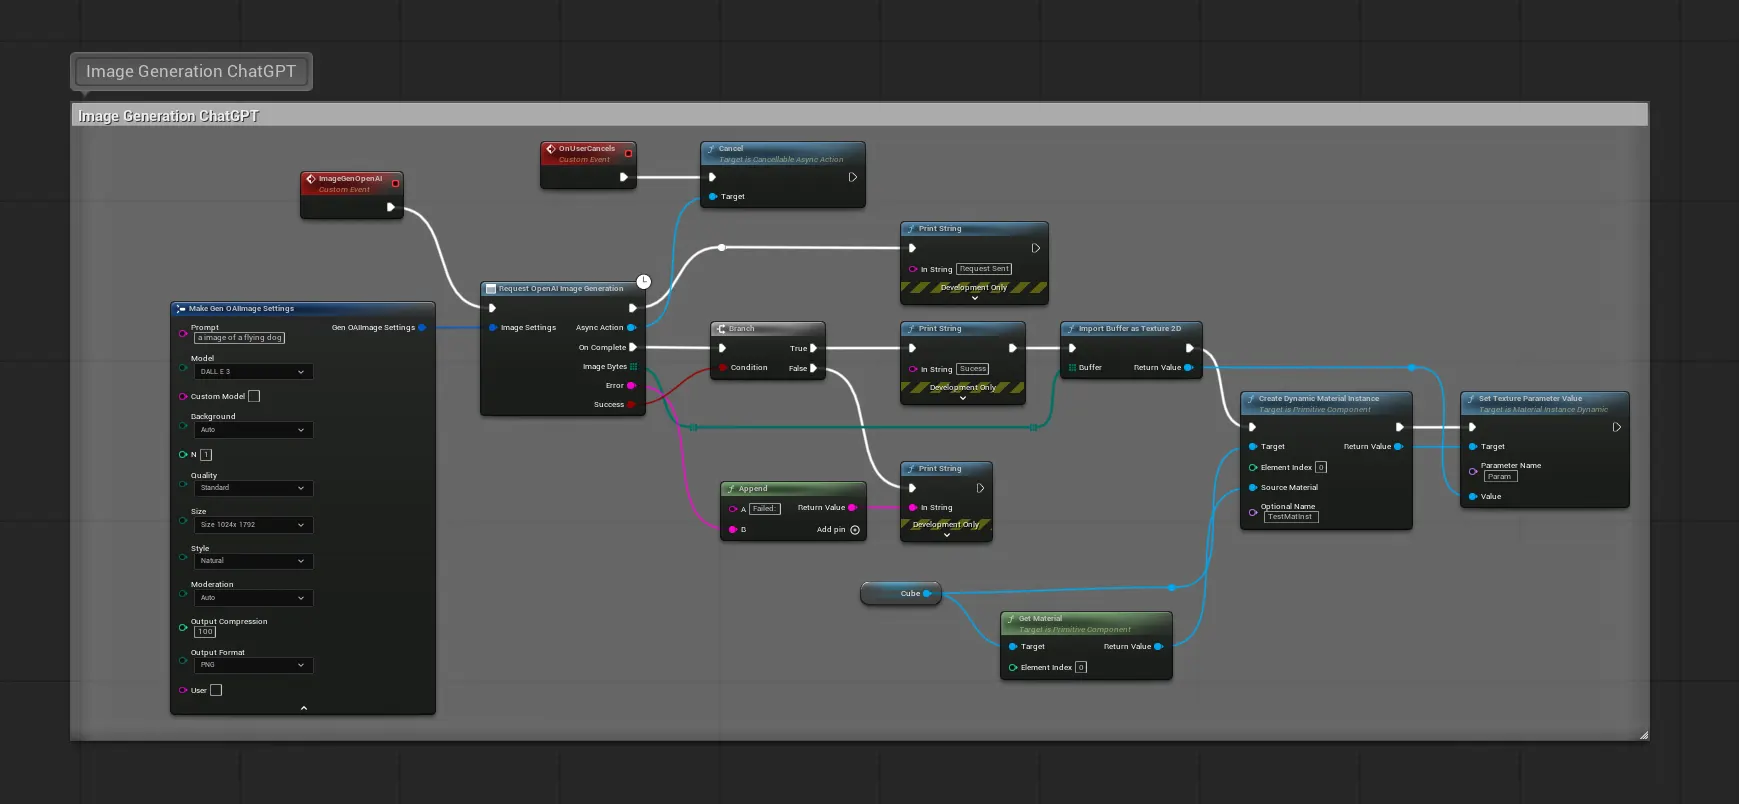The height and width of the screenshot is (804, 1739).
Task: Click Return Value pin on Append node
Action: [852, 507]
